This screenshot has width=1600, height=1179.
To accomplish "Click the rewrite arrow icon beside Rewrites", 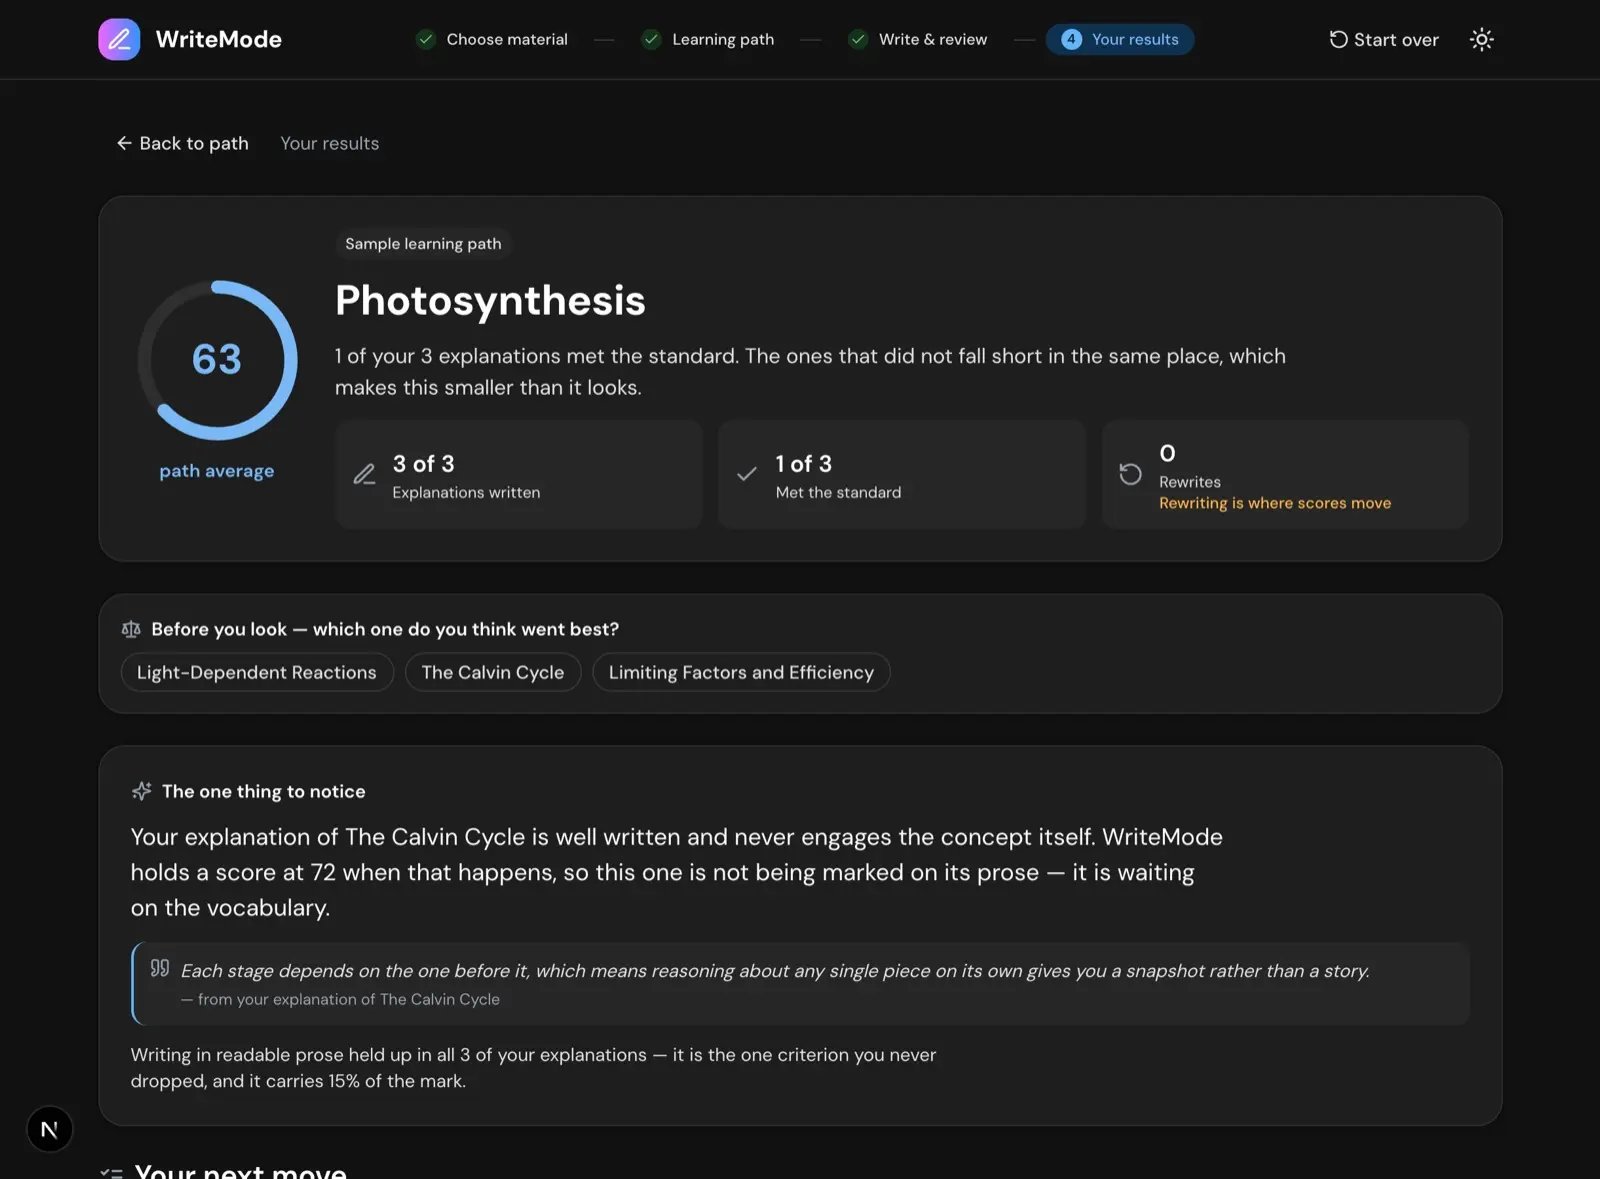I will [x=1130, y=474].
